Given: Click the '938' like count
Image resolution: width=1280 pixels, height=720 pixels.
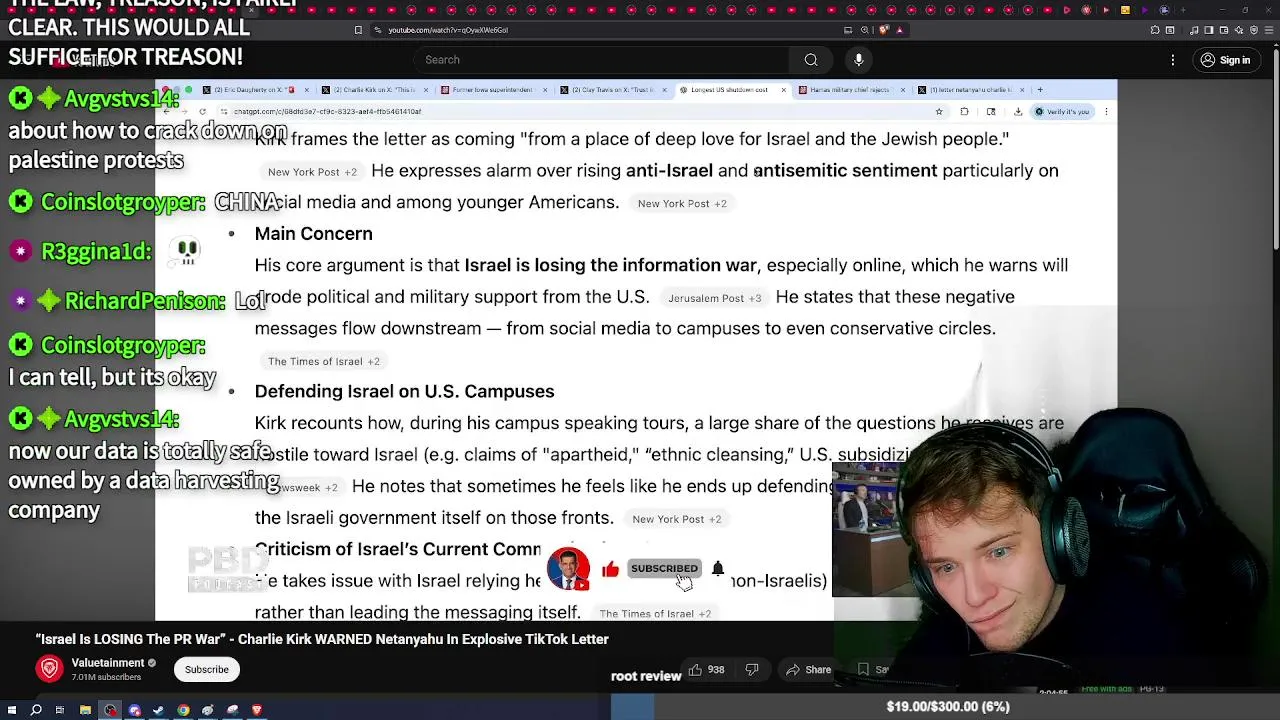Looking at the screenshot, I should point(716,670).
